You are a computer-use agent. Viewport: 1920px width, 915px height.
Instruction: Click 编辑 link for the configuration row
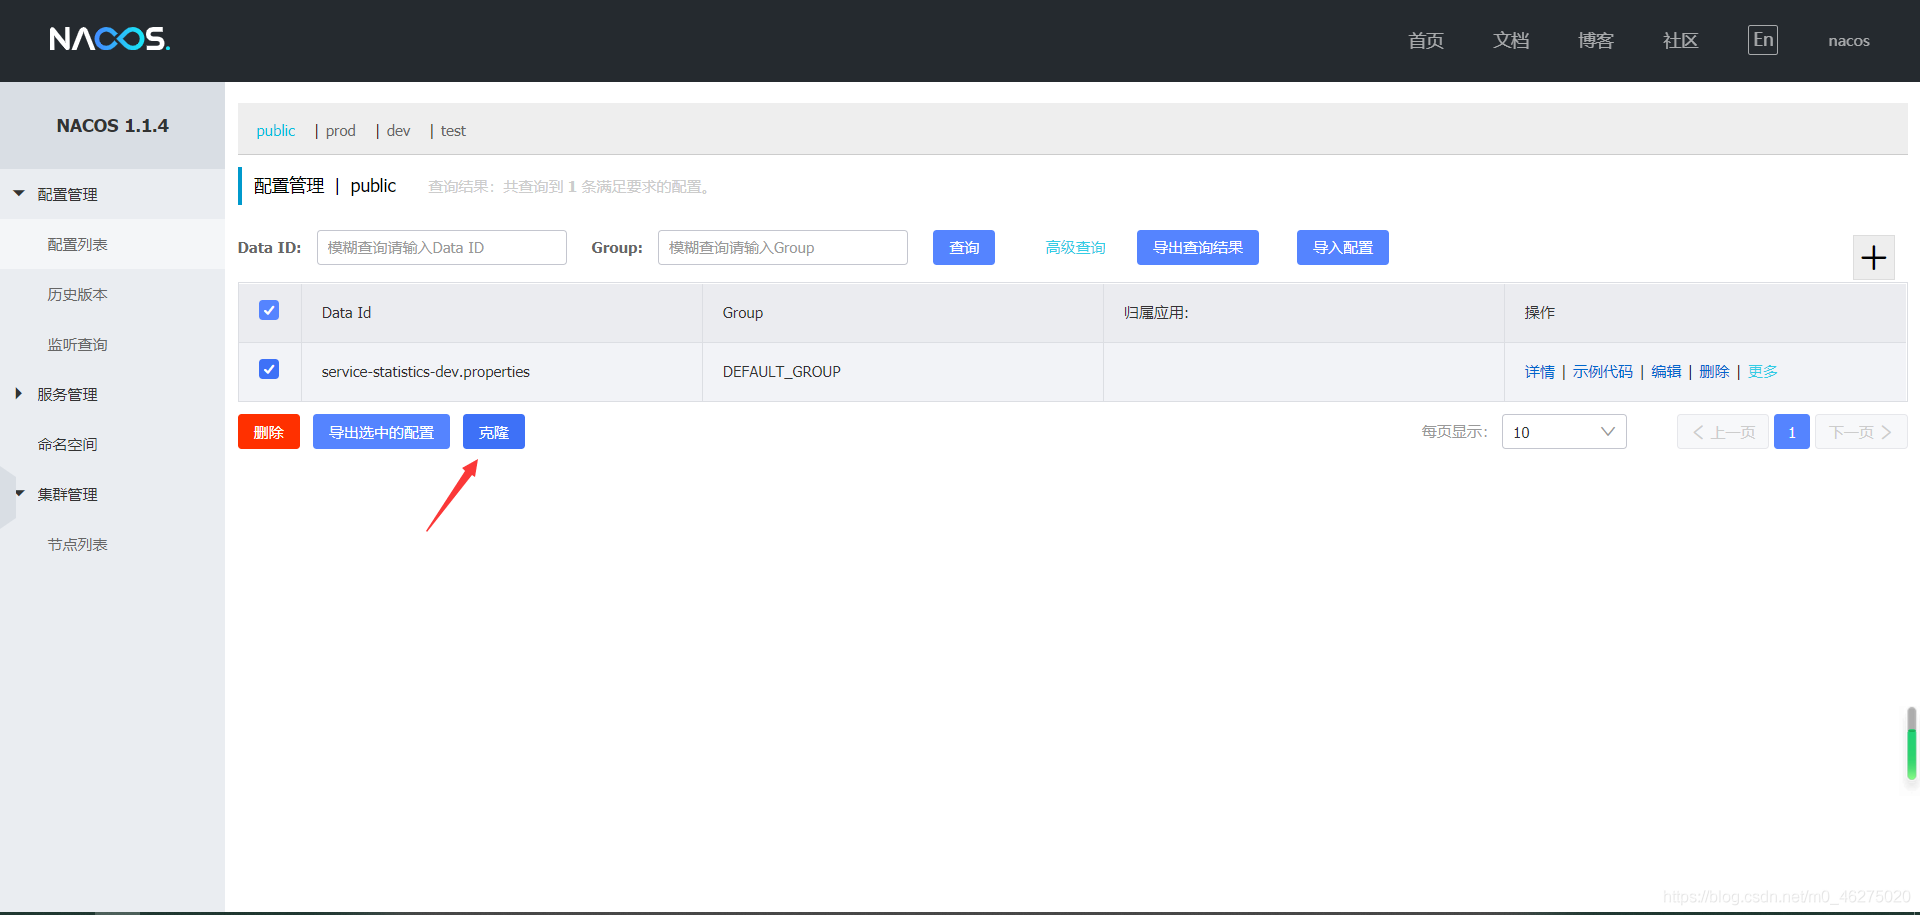pyautogui.click(x=1666, y=372)
